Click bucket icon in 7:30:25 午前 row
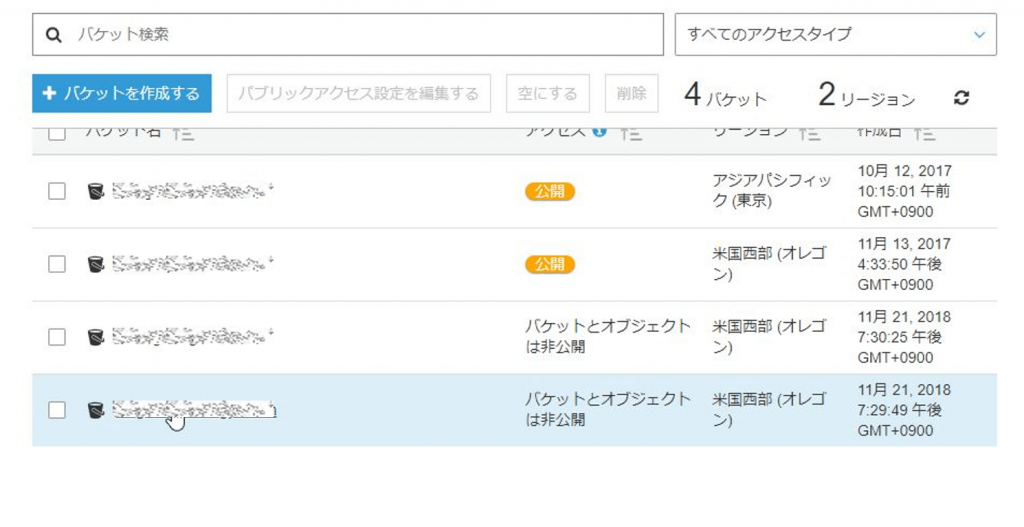This screenshot has height=527, width=1024. click(x=96, y=338)
